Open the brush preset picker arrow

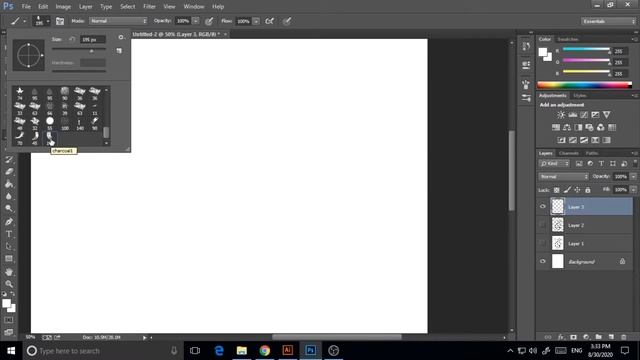point(48,21)
